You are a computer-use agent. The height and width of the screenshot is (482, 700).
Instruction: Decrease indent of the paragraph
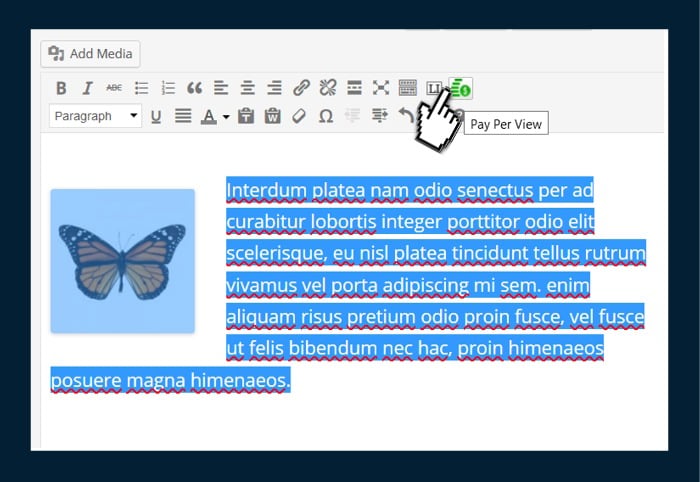click(352, 116)
